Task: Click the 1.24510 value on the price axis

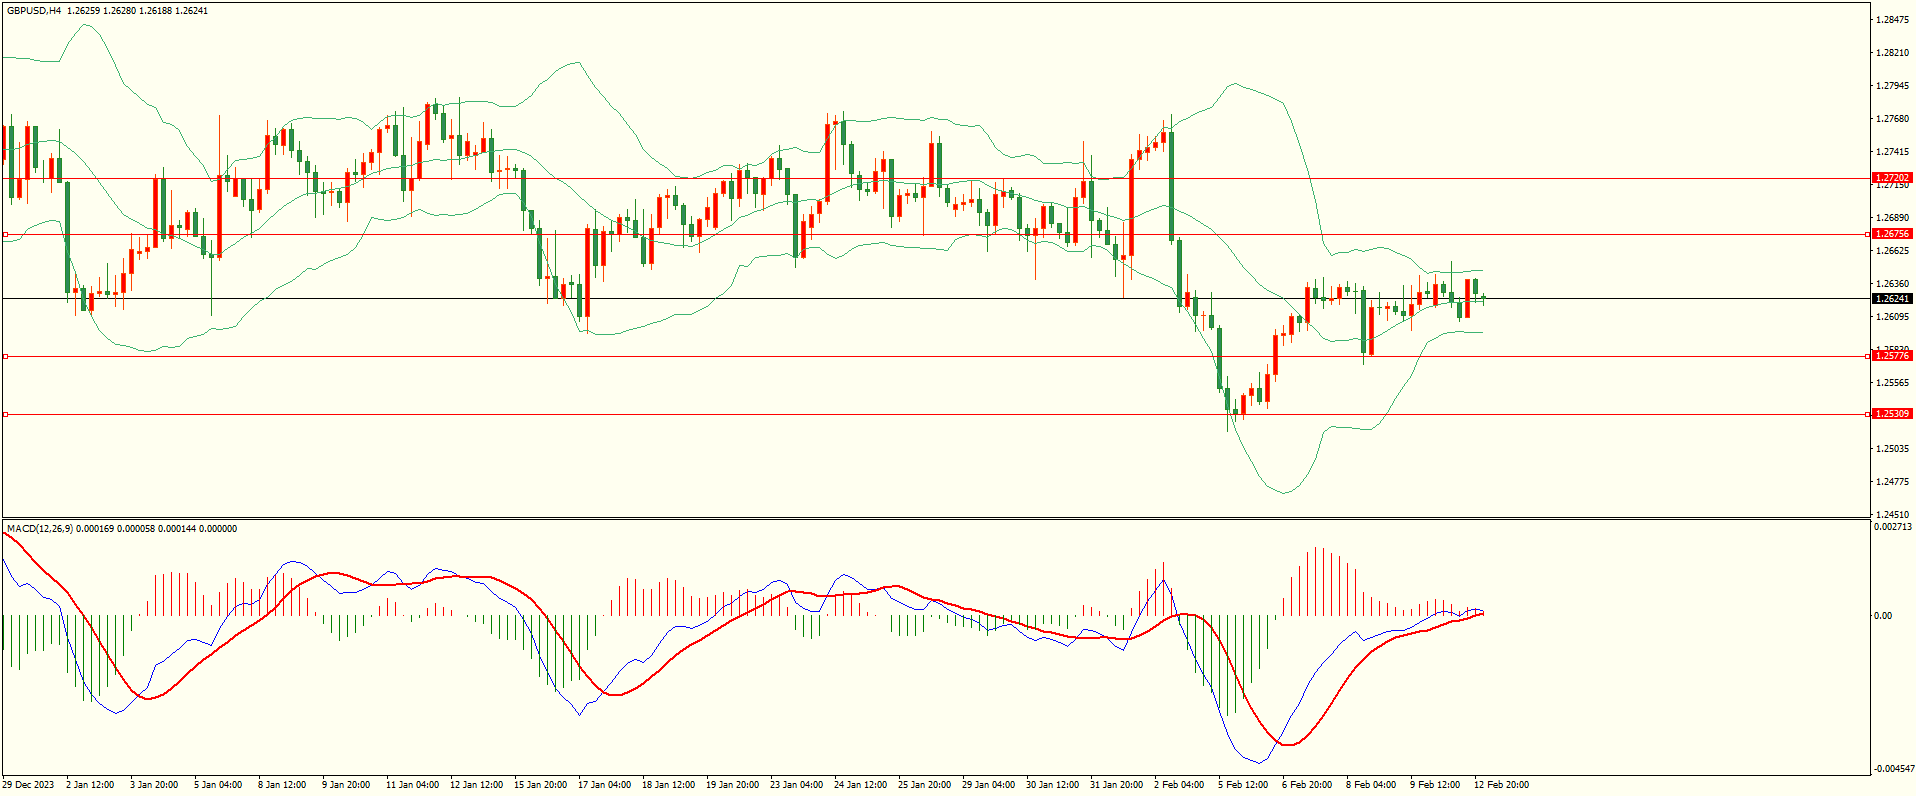Action: [x=1894, y=515]
